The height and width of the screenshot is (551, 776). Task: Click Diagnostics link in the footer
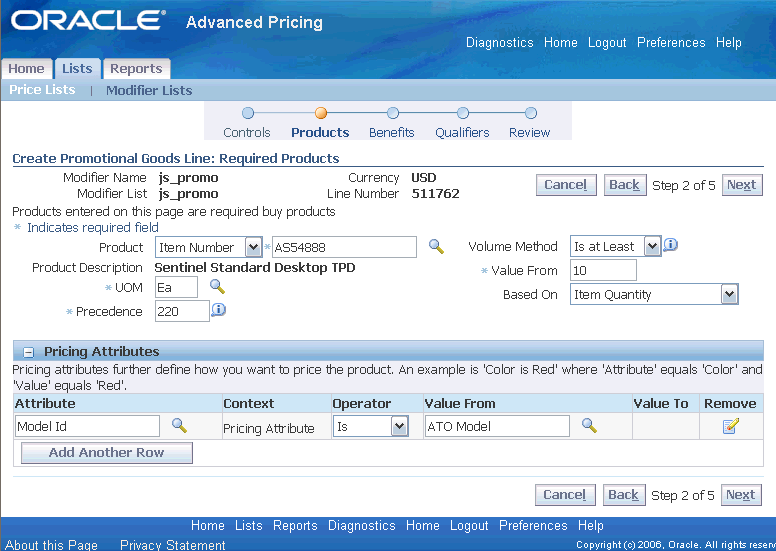[x=361, y=525]
